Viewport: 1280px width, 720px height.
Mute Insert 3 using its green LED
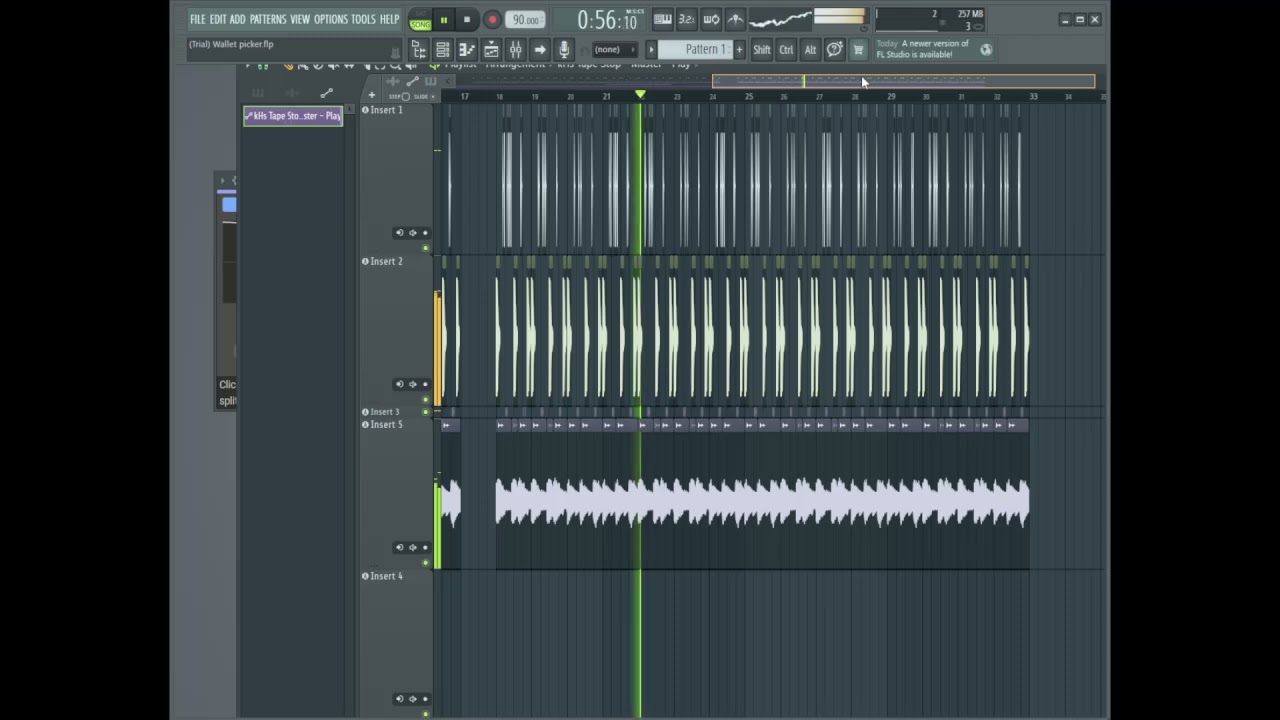(x=425, y=412)
